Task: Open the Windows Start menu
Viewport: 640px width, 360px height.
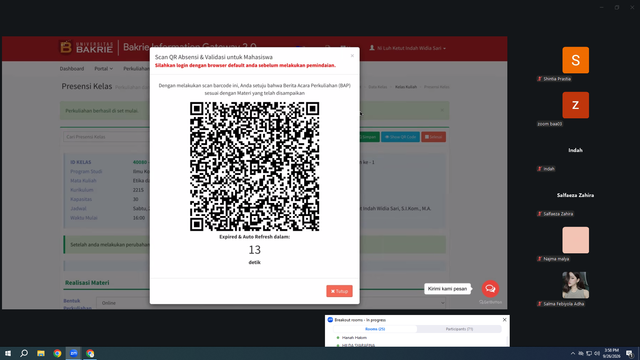Action: click(8, 353)
